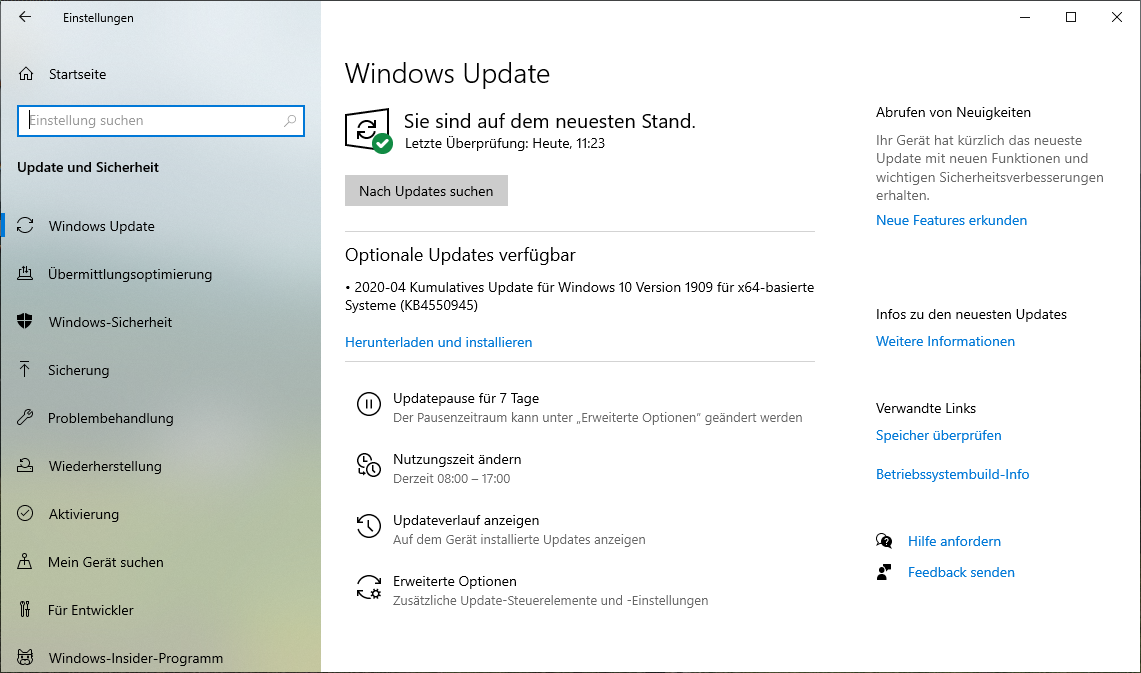Click Hilfe anfordern link
The width and height of the screenshot is (1141, 673).
tap(954, 541)
